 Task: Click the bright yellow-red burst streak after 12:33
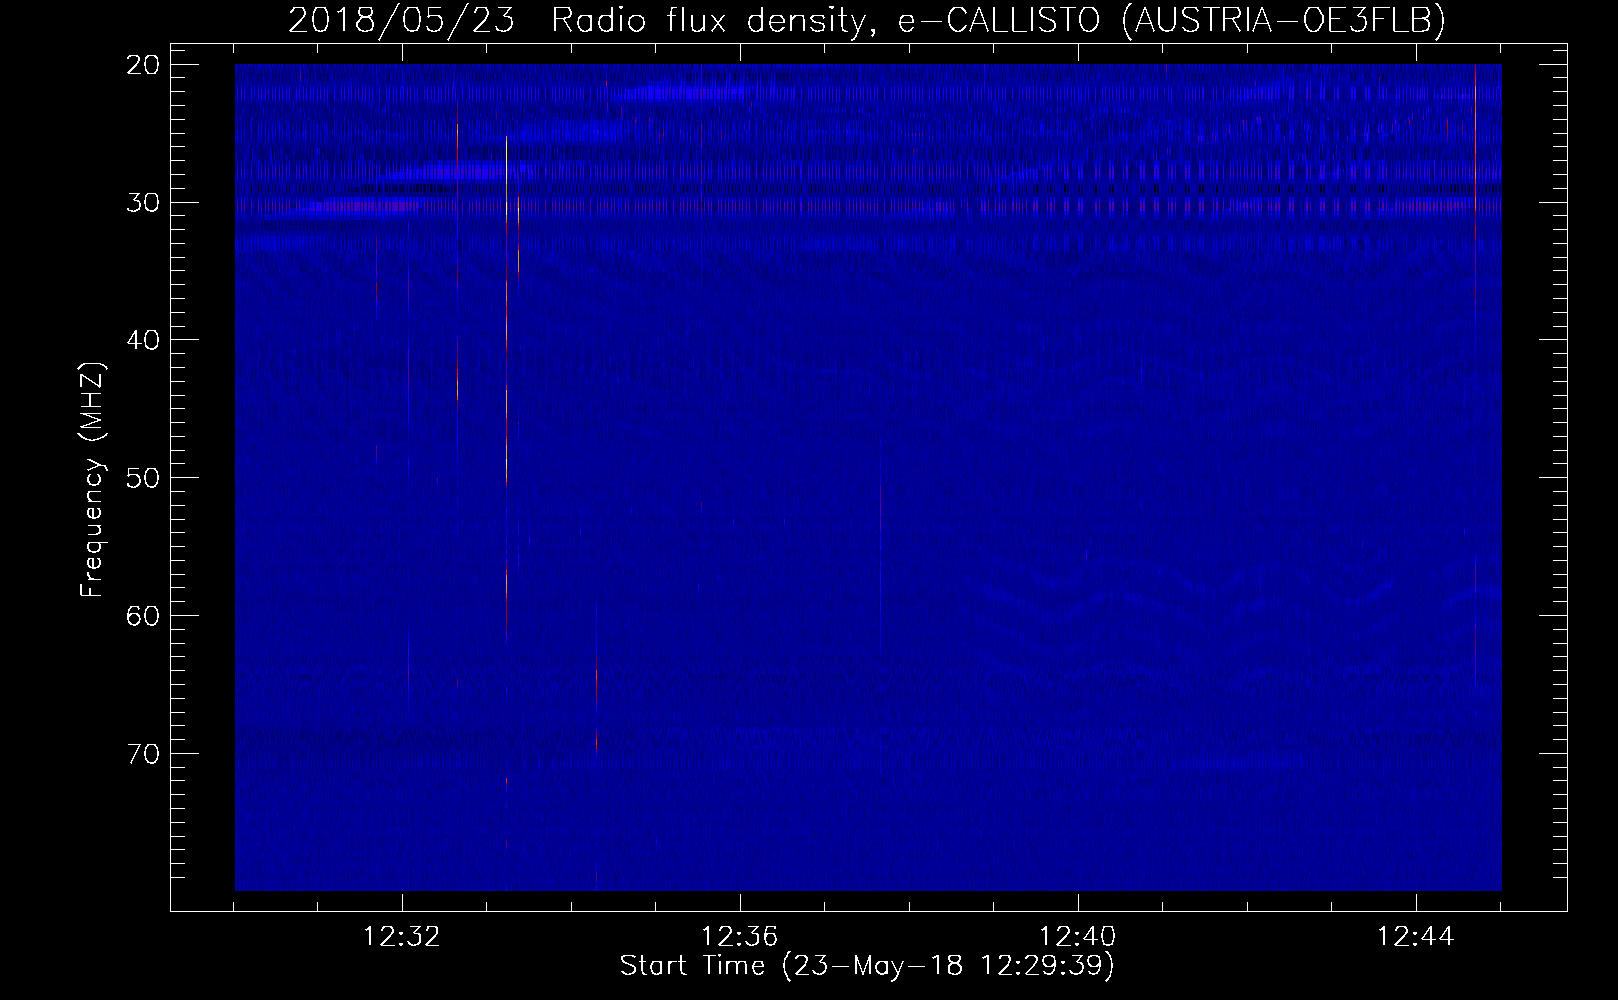(507, 388)
